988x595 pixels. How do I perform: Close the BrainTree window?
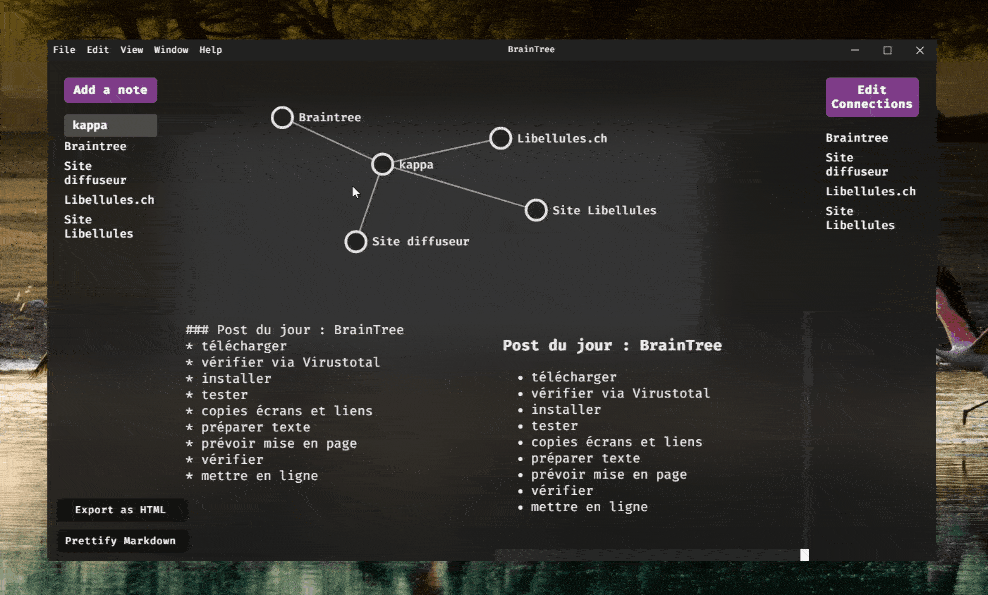coord(920,50)
